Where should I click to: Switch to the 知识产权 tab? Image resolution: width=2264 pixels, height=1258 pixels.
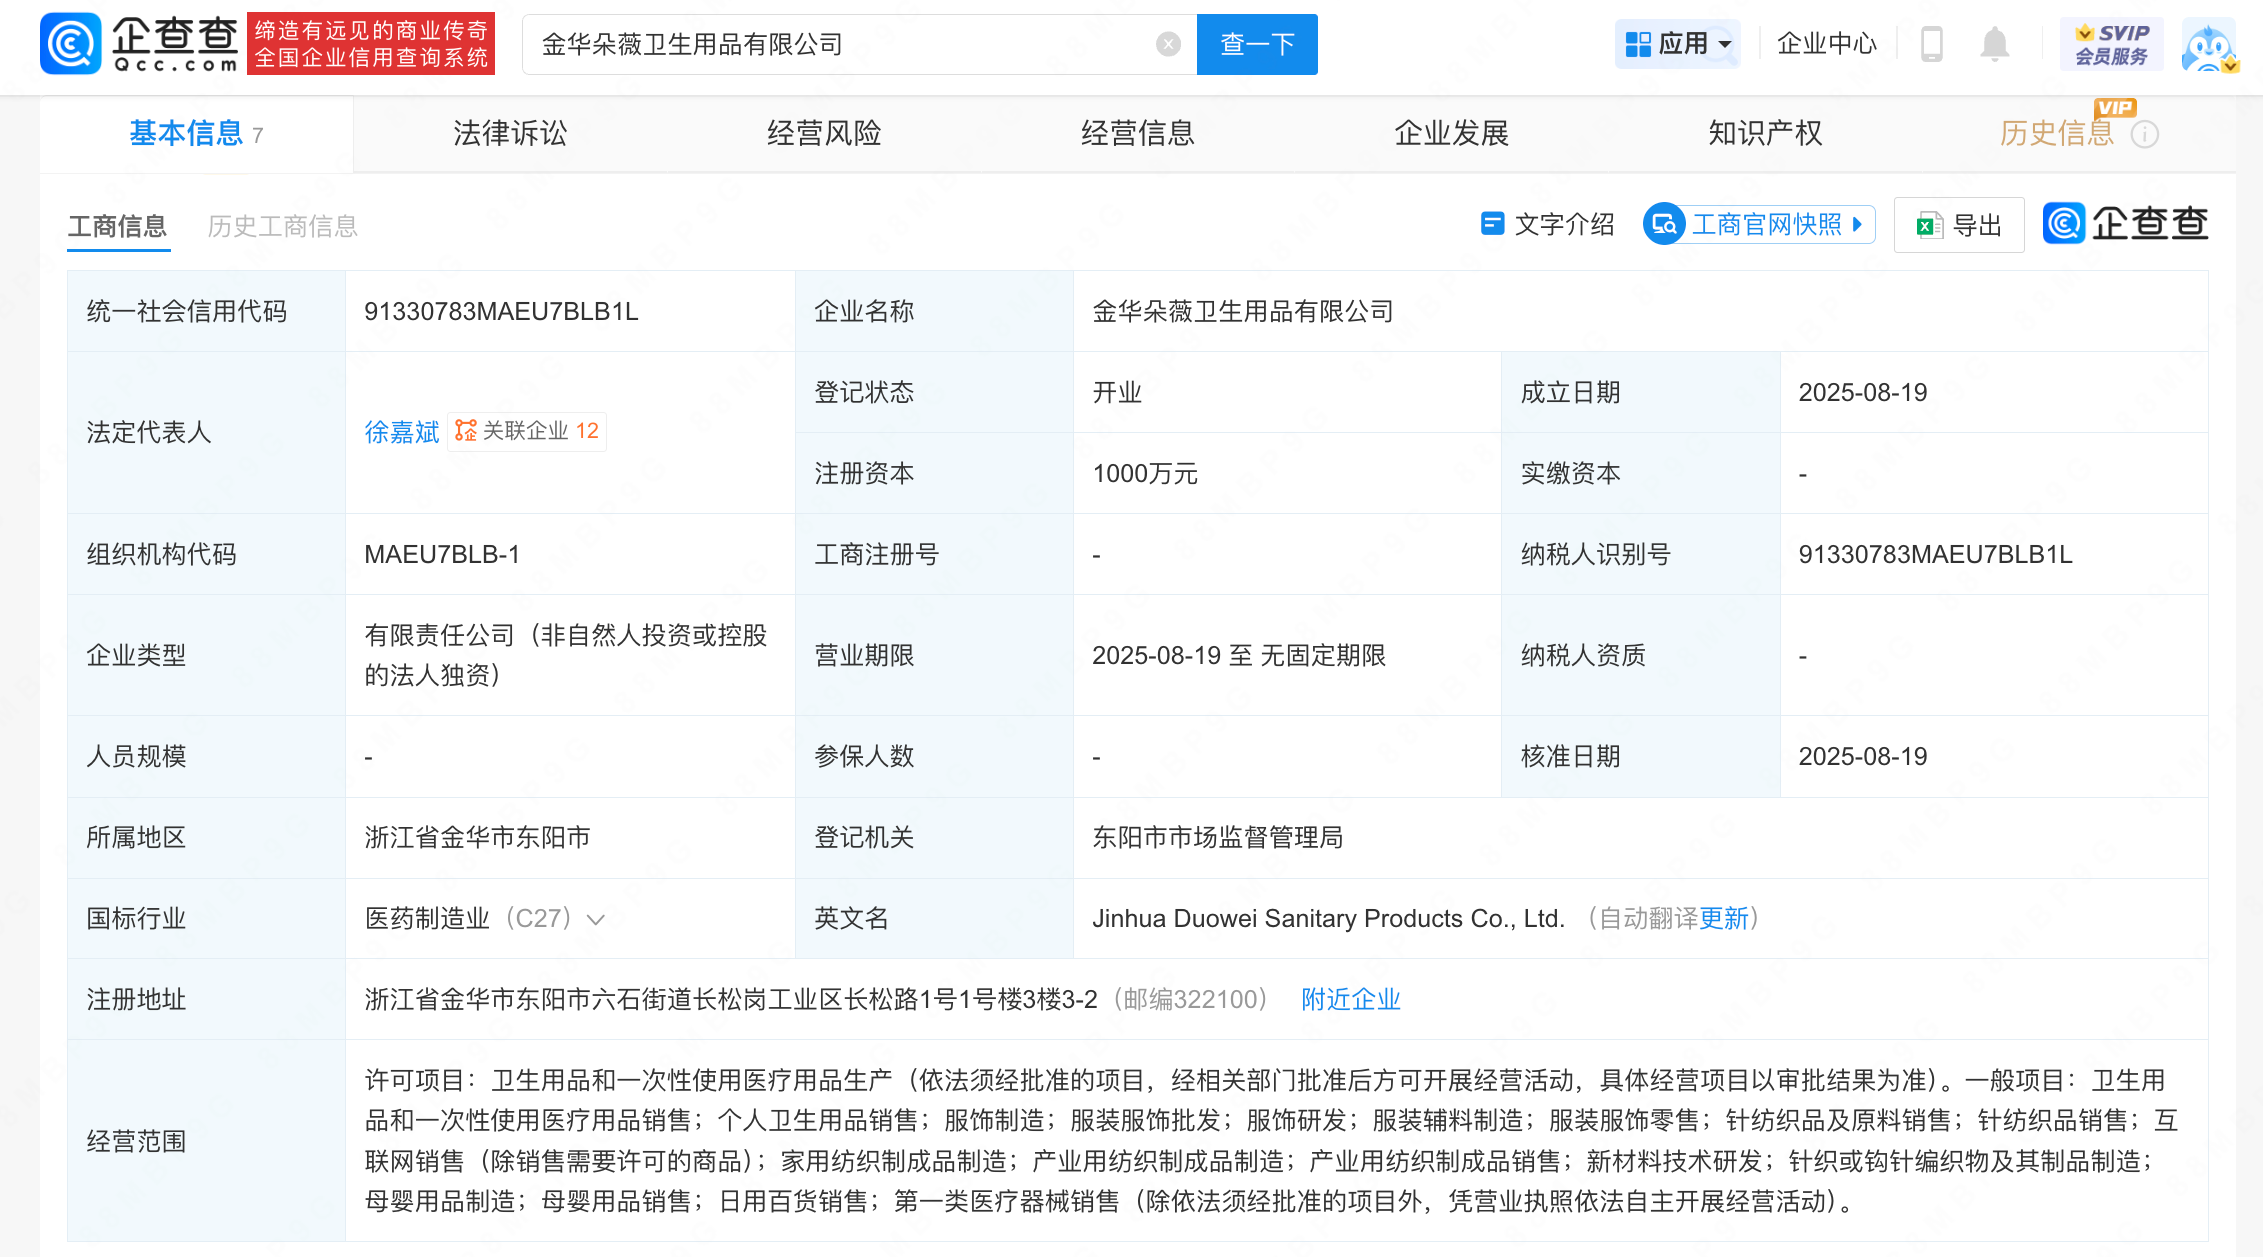(x=1765, y=133)
